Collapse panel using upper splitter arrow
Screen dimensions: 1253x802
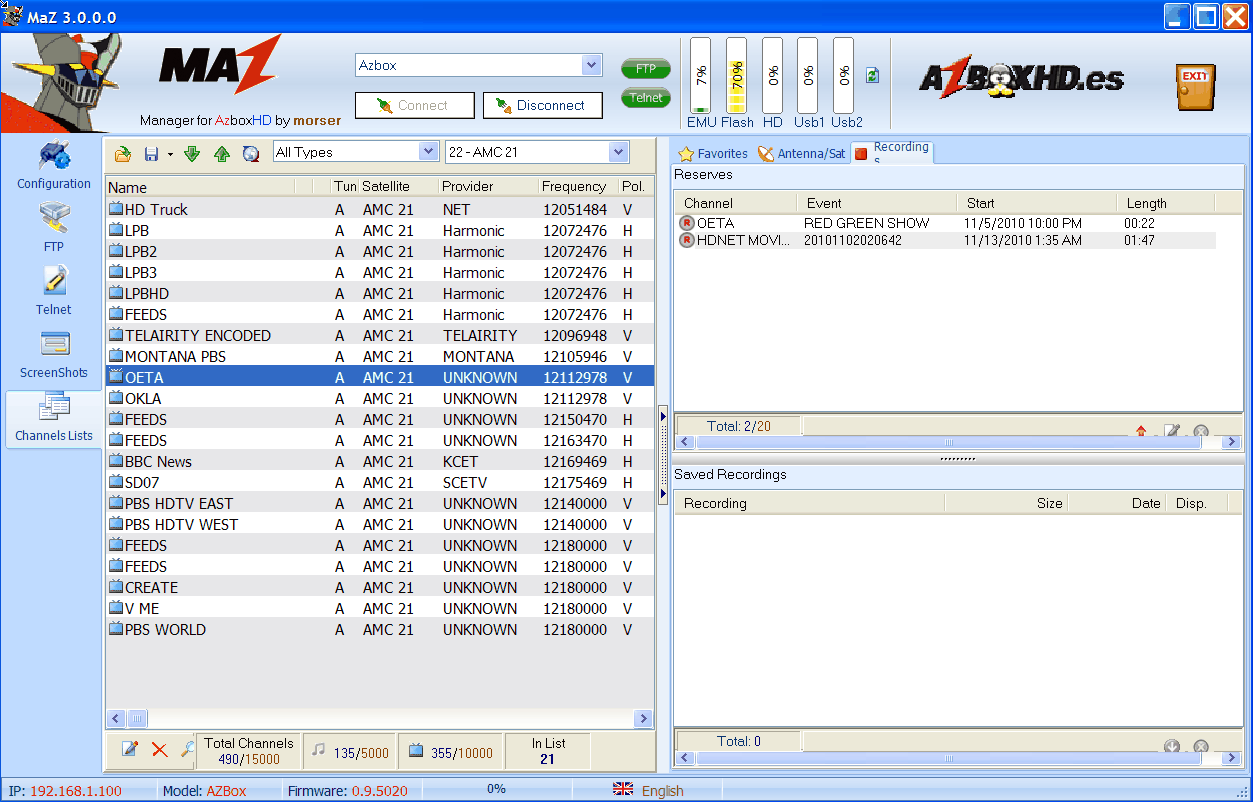662,415
